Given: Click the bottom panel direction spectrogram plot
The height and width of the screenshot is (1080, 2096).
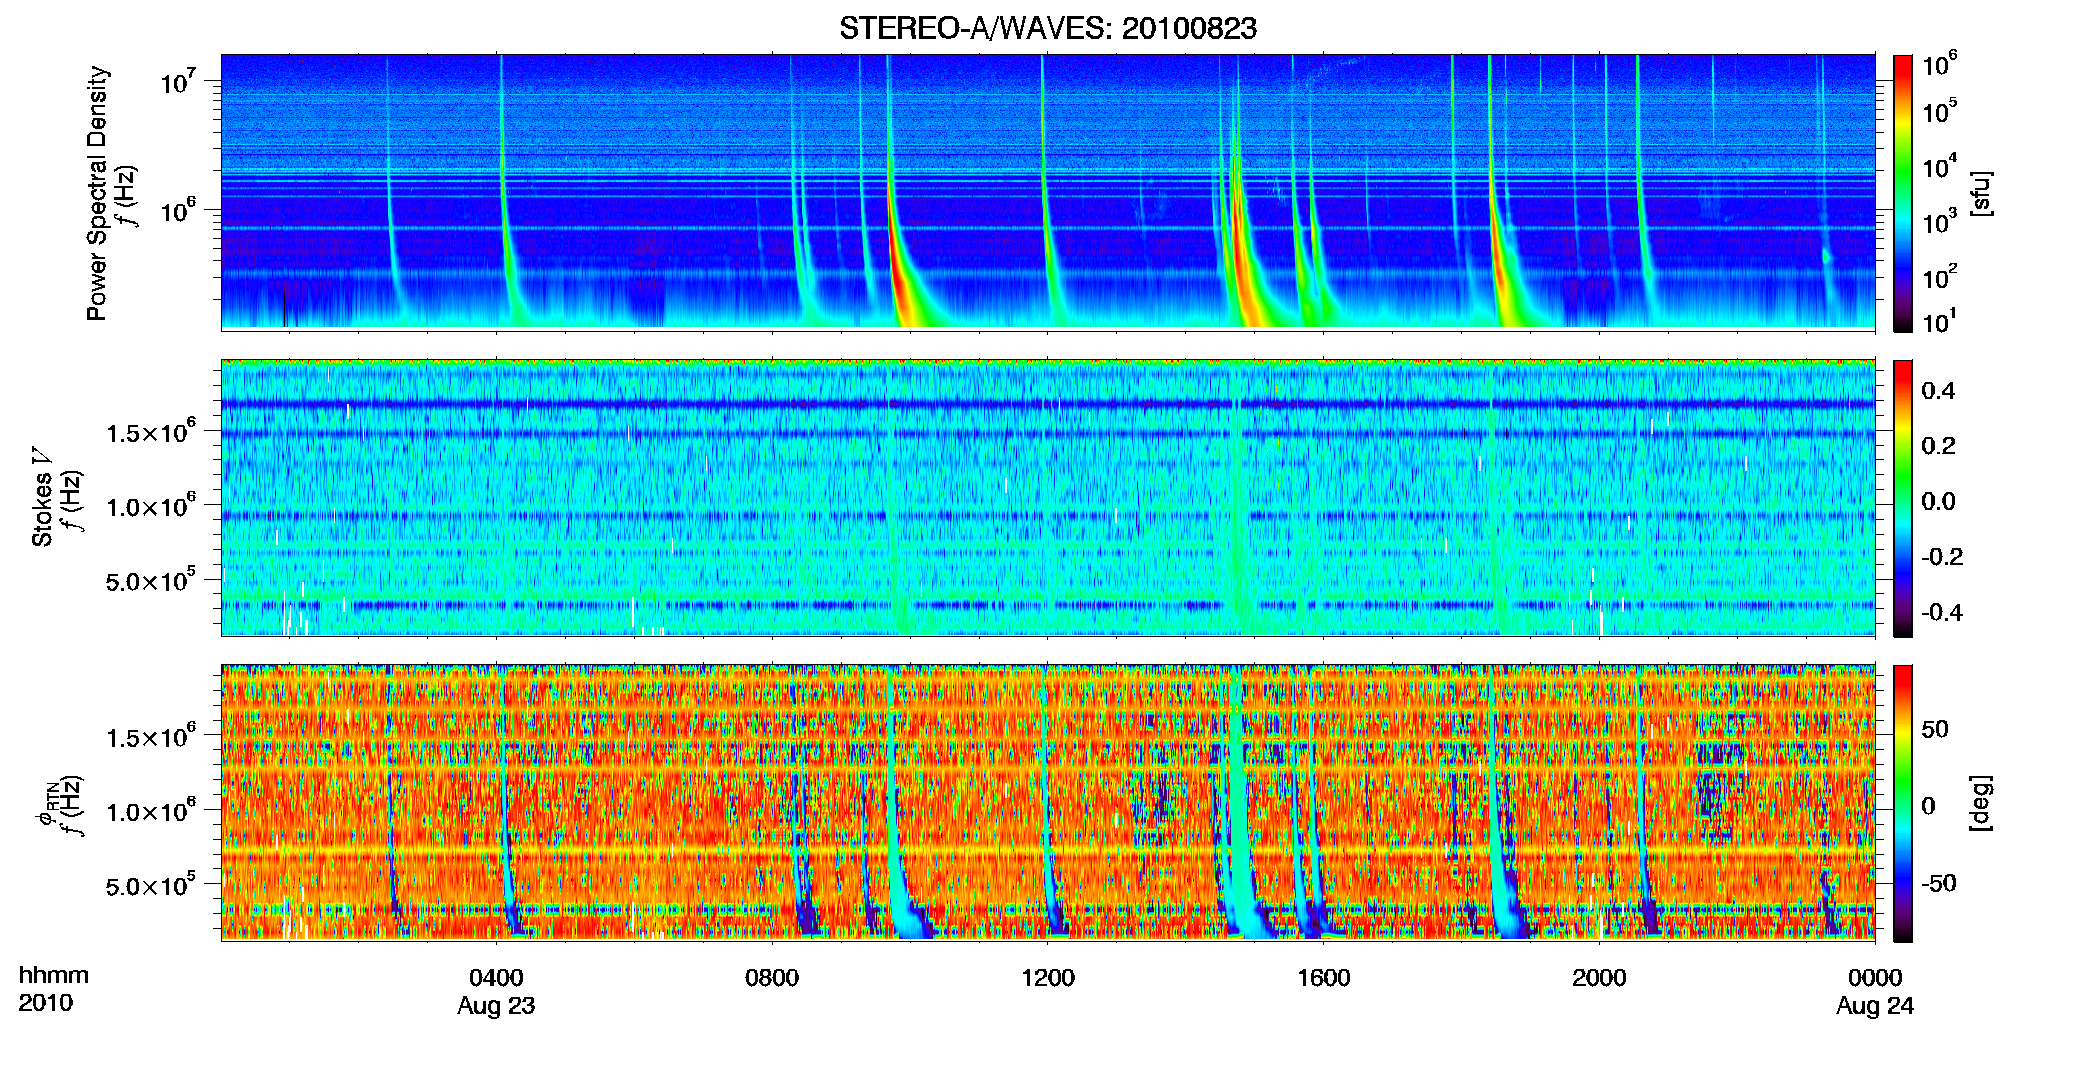Looking at the screenshot, I should tap(1048, 802).
